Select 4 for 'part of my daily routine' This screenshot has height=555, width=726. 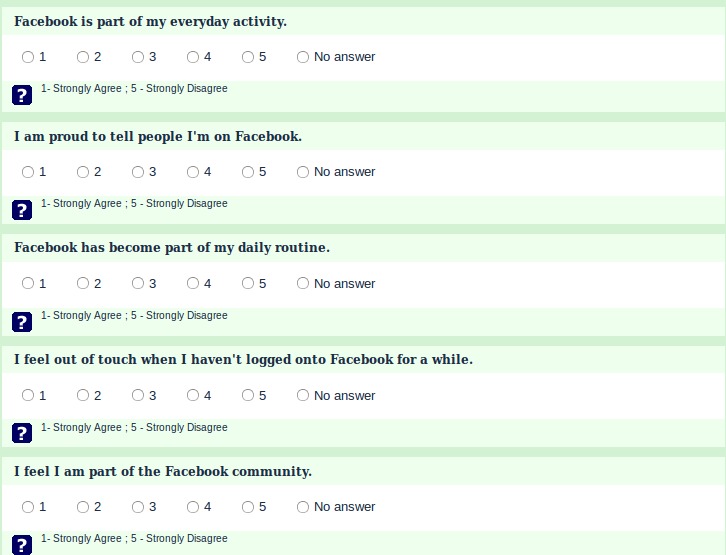193,284
